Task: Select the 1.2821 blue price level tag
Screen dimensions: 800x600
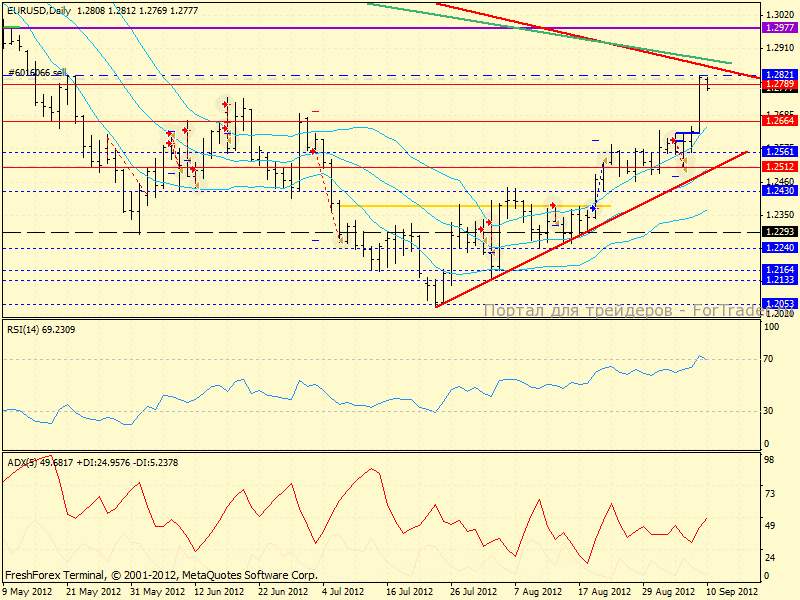Action: click(x=778, y=75)
